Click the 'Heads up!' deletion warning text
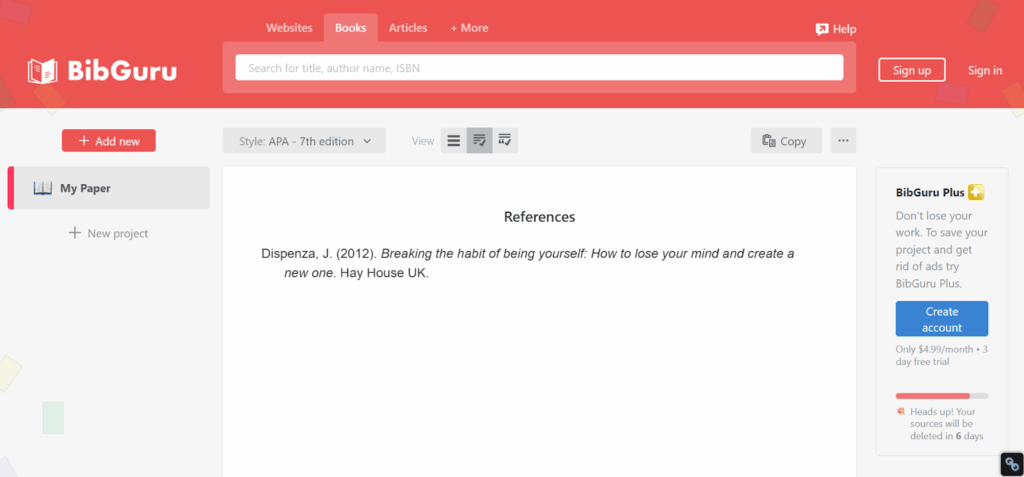Image resolution: width=1024 pixels, height=477 pixels. click(x=946, y=424)
